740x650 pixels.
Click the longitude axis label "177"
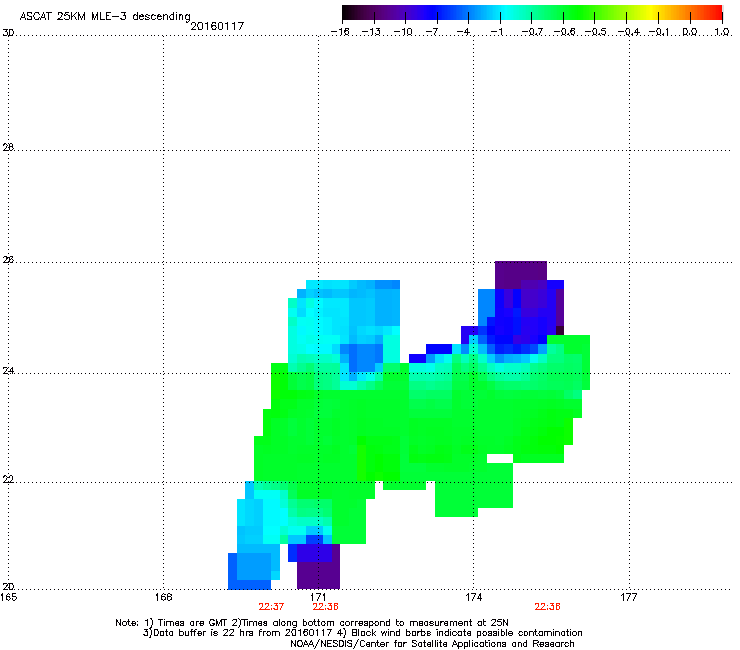[x=629, y=597]
